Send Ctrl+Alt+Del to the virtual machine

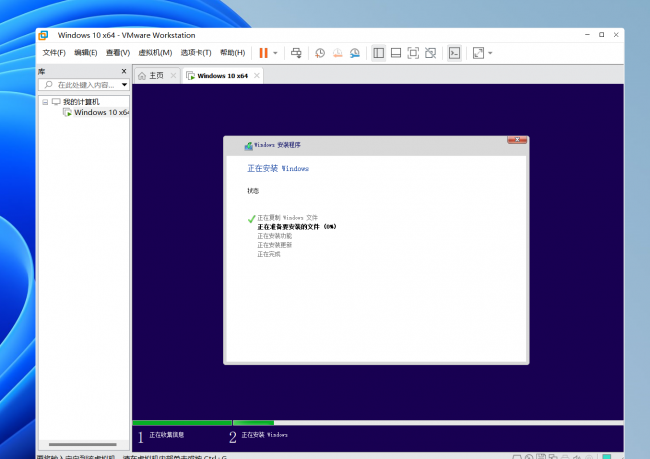pyautogui.click(x=296, y=53)
